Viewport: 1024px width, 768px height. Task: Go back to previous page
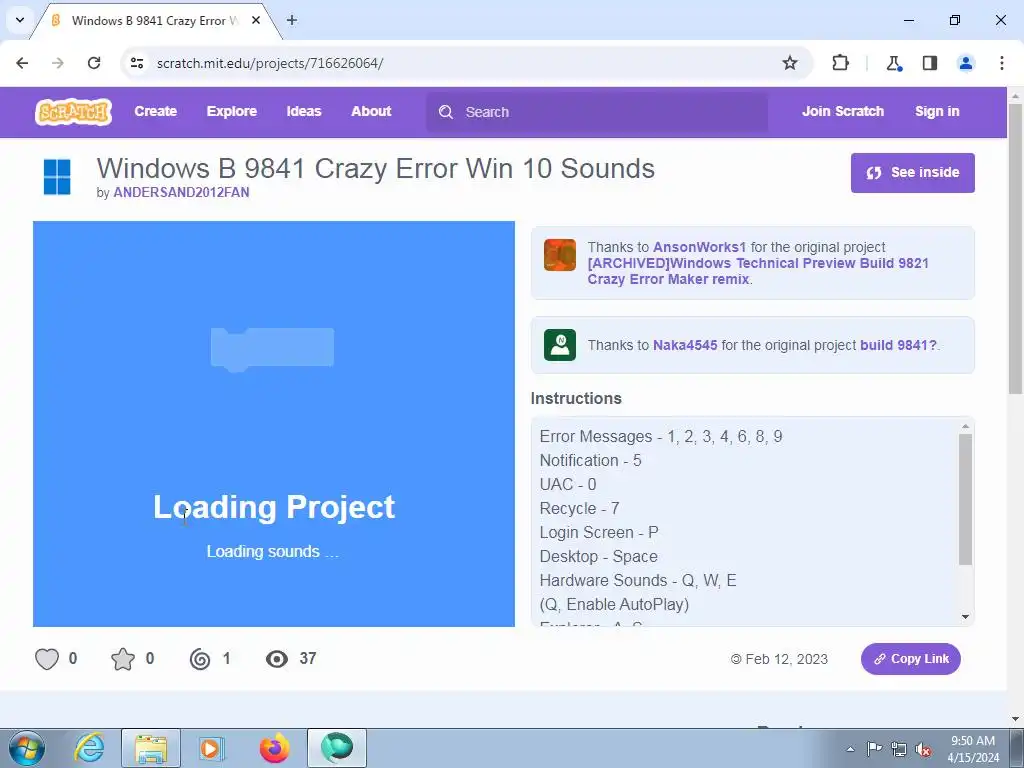pyautogui.click(x=22, y=63)
